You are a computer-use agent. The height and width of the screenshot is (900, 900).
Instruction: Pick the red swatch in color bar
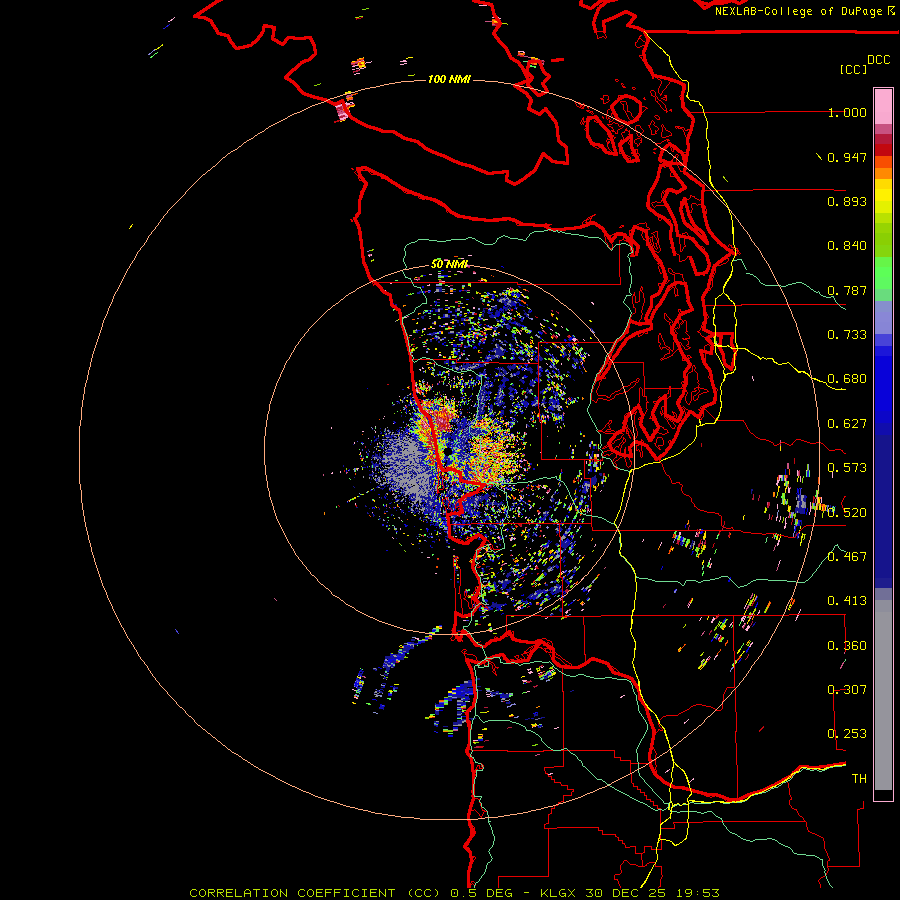(883, 150)
